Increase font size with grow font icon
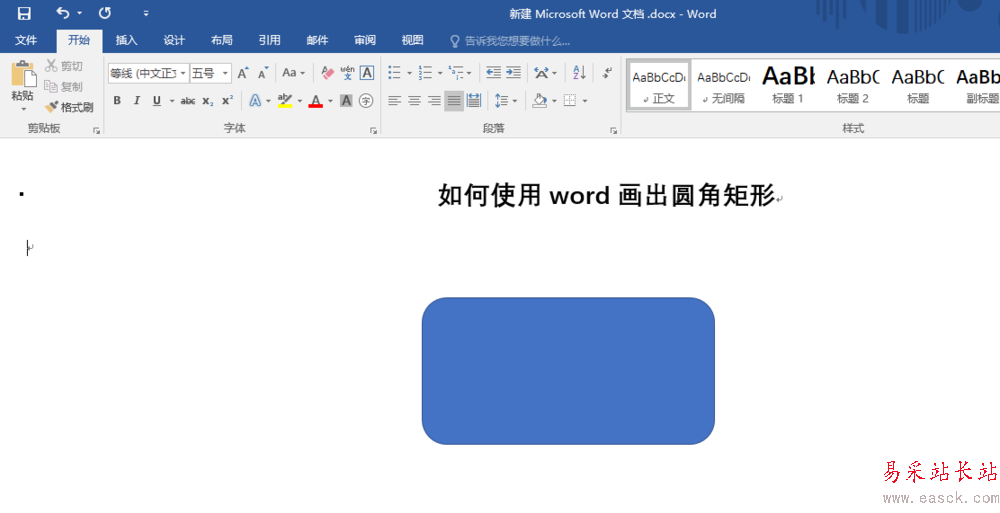The height and width of the screenshot is (513, 1000). click(243, 73)
